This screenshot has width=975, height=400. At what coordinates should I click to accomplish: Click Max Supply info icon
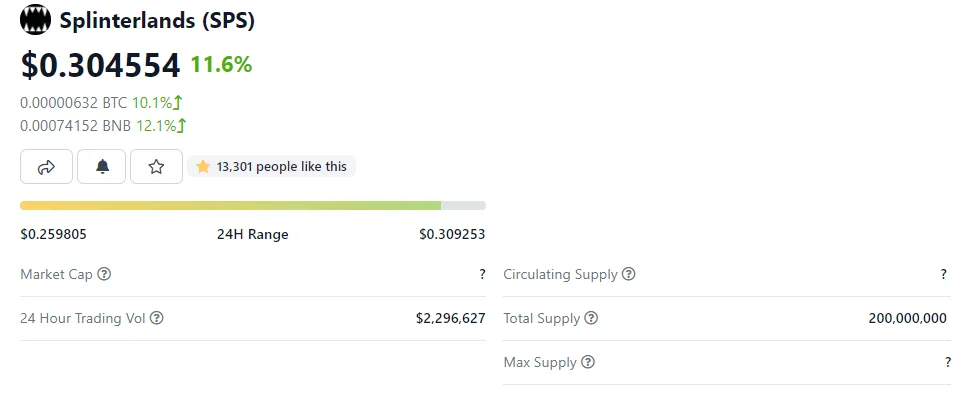(x=588, y=362)
